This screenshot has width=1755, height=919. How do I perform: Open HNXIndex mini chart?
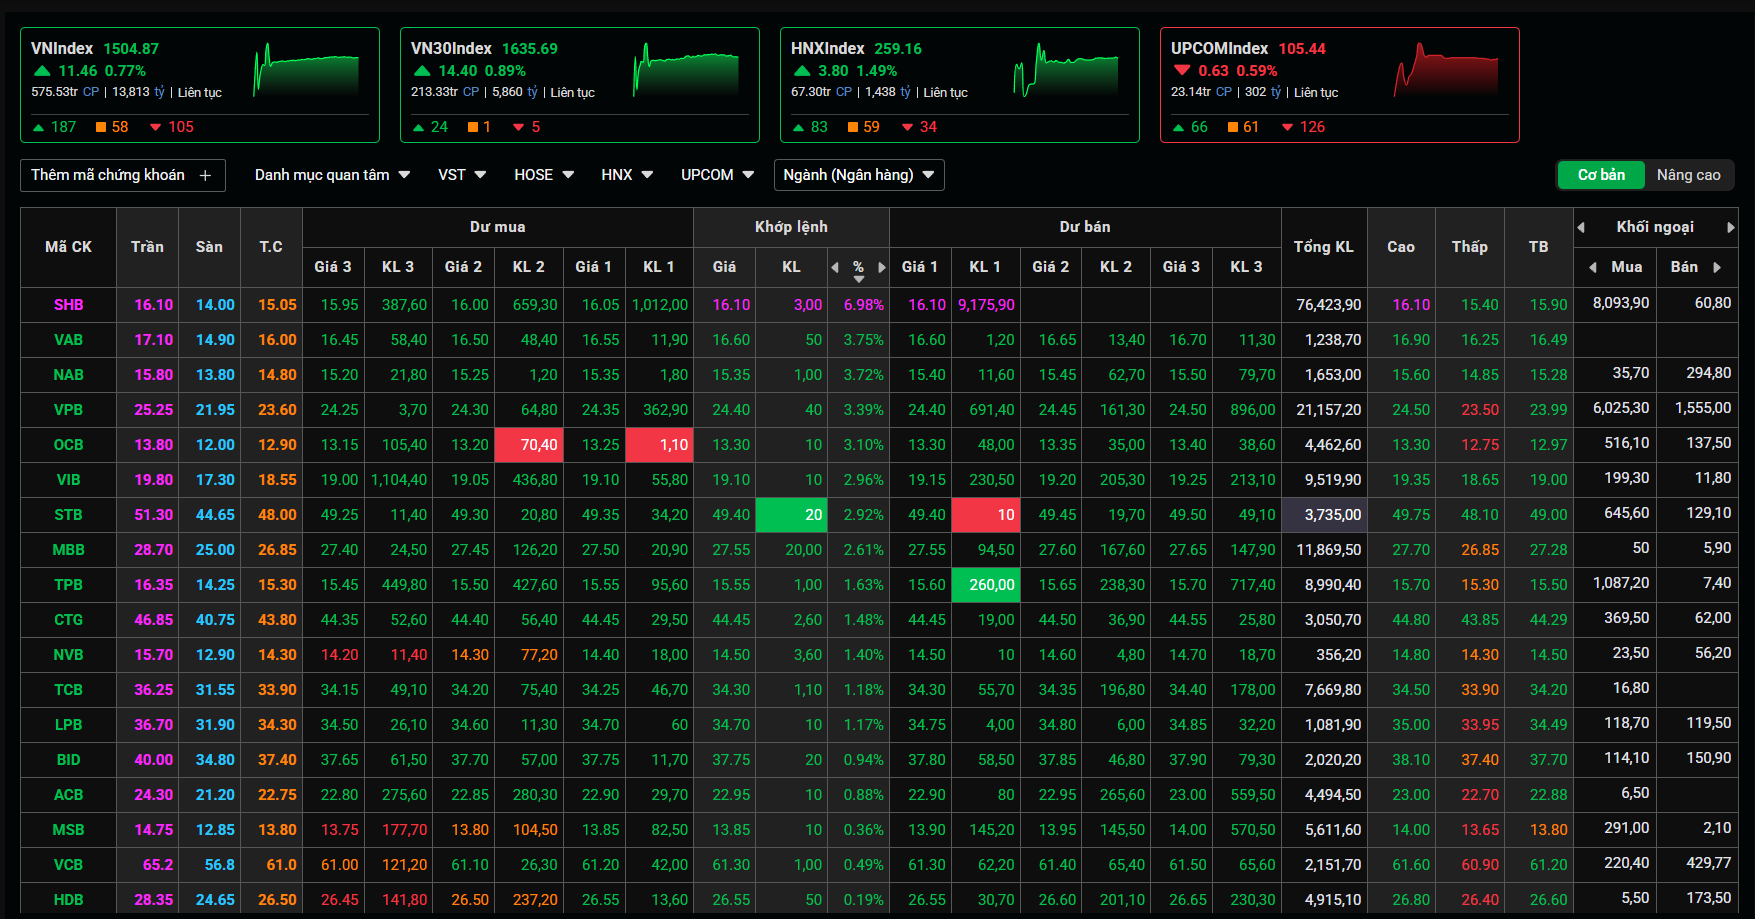point(1065,69)
